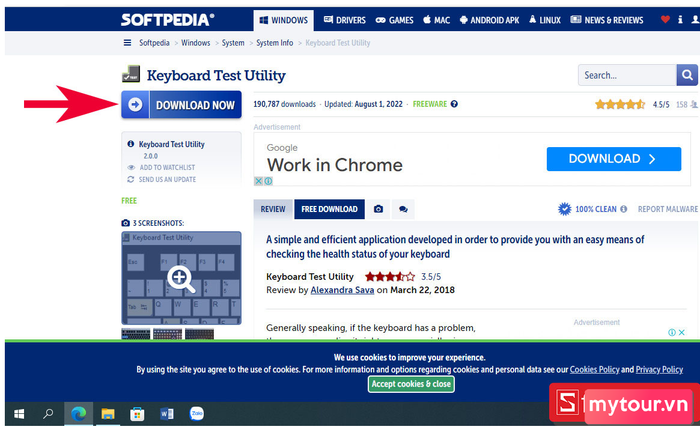Open NEWS & REVIEWS section
The height and width of the screenshot is (433, 700).
pos(607,20)
